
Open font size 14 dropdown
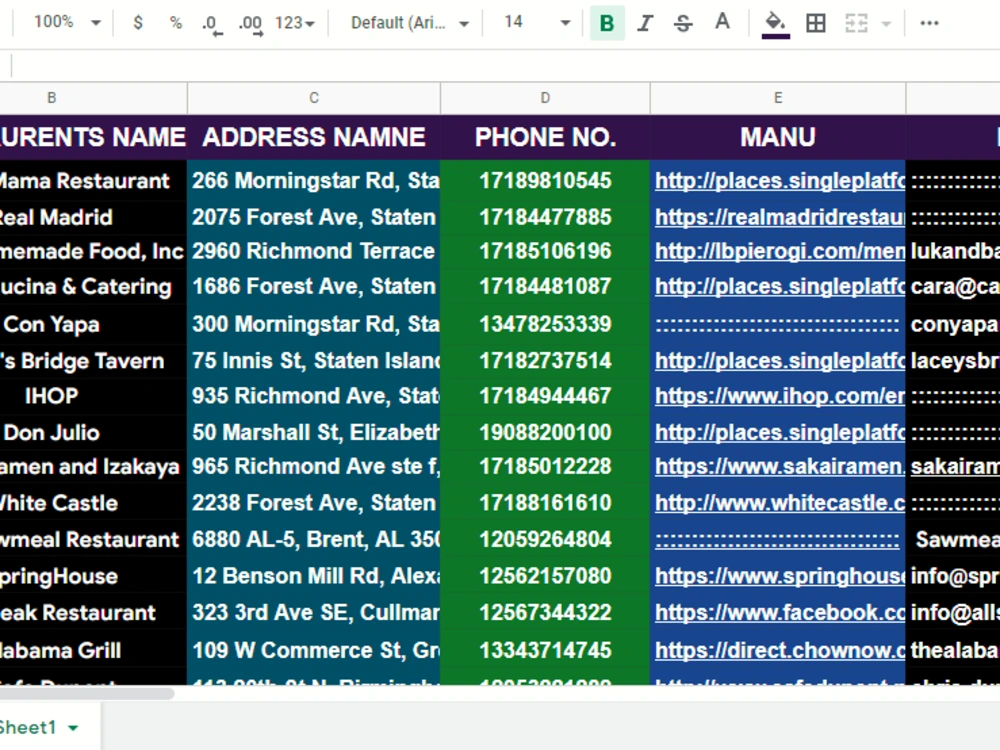click(536, 23)
